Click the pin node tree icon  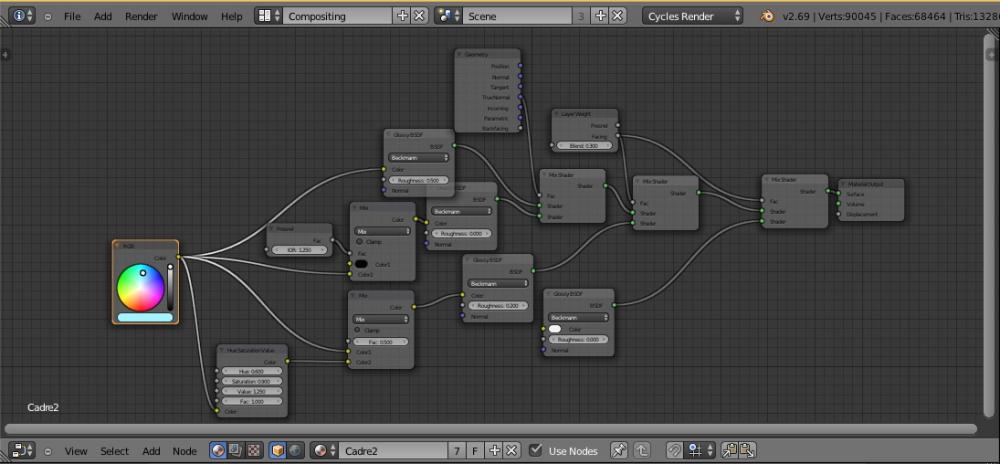(619, 451)
